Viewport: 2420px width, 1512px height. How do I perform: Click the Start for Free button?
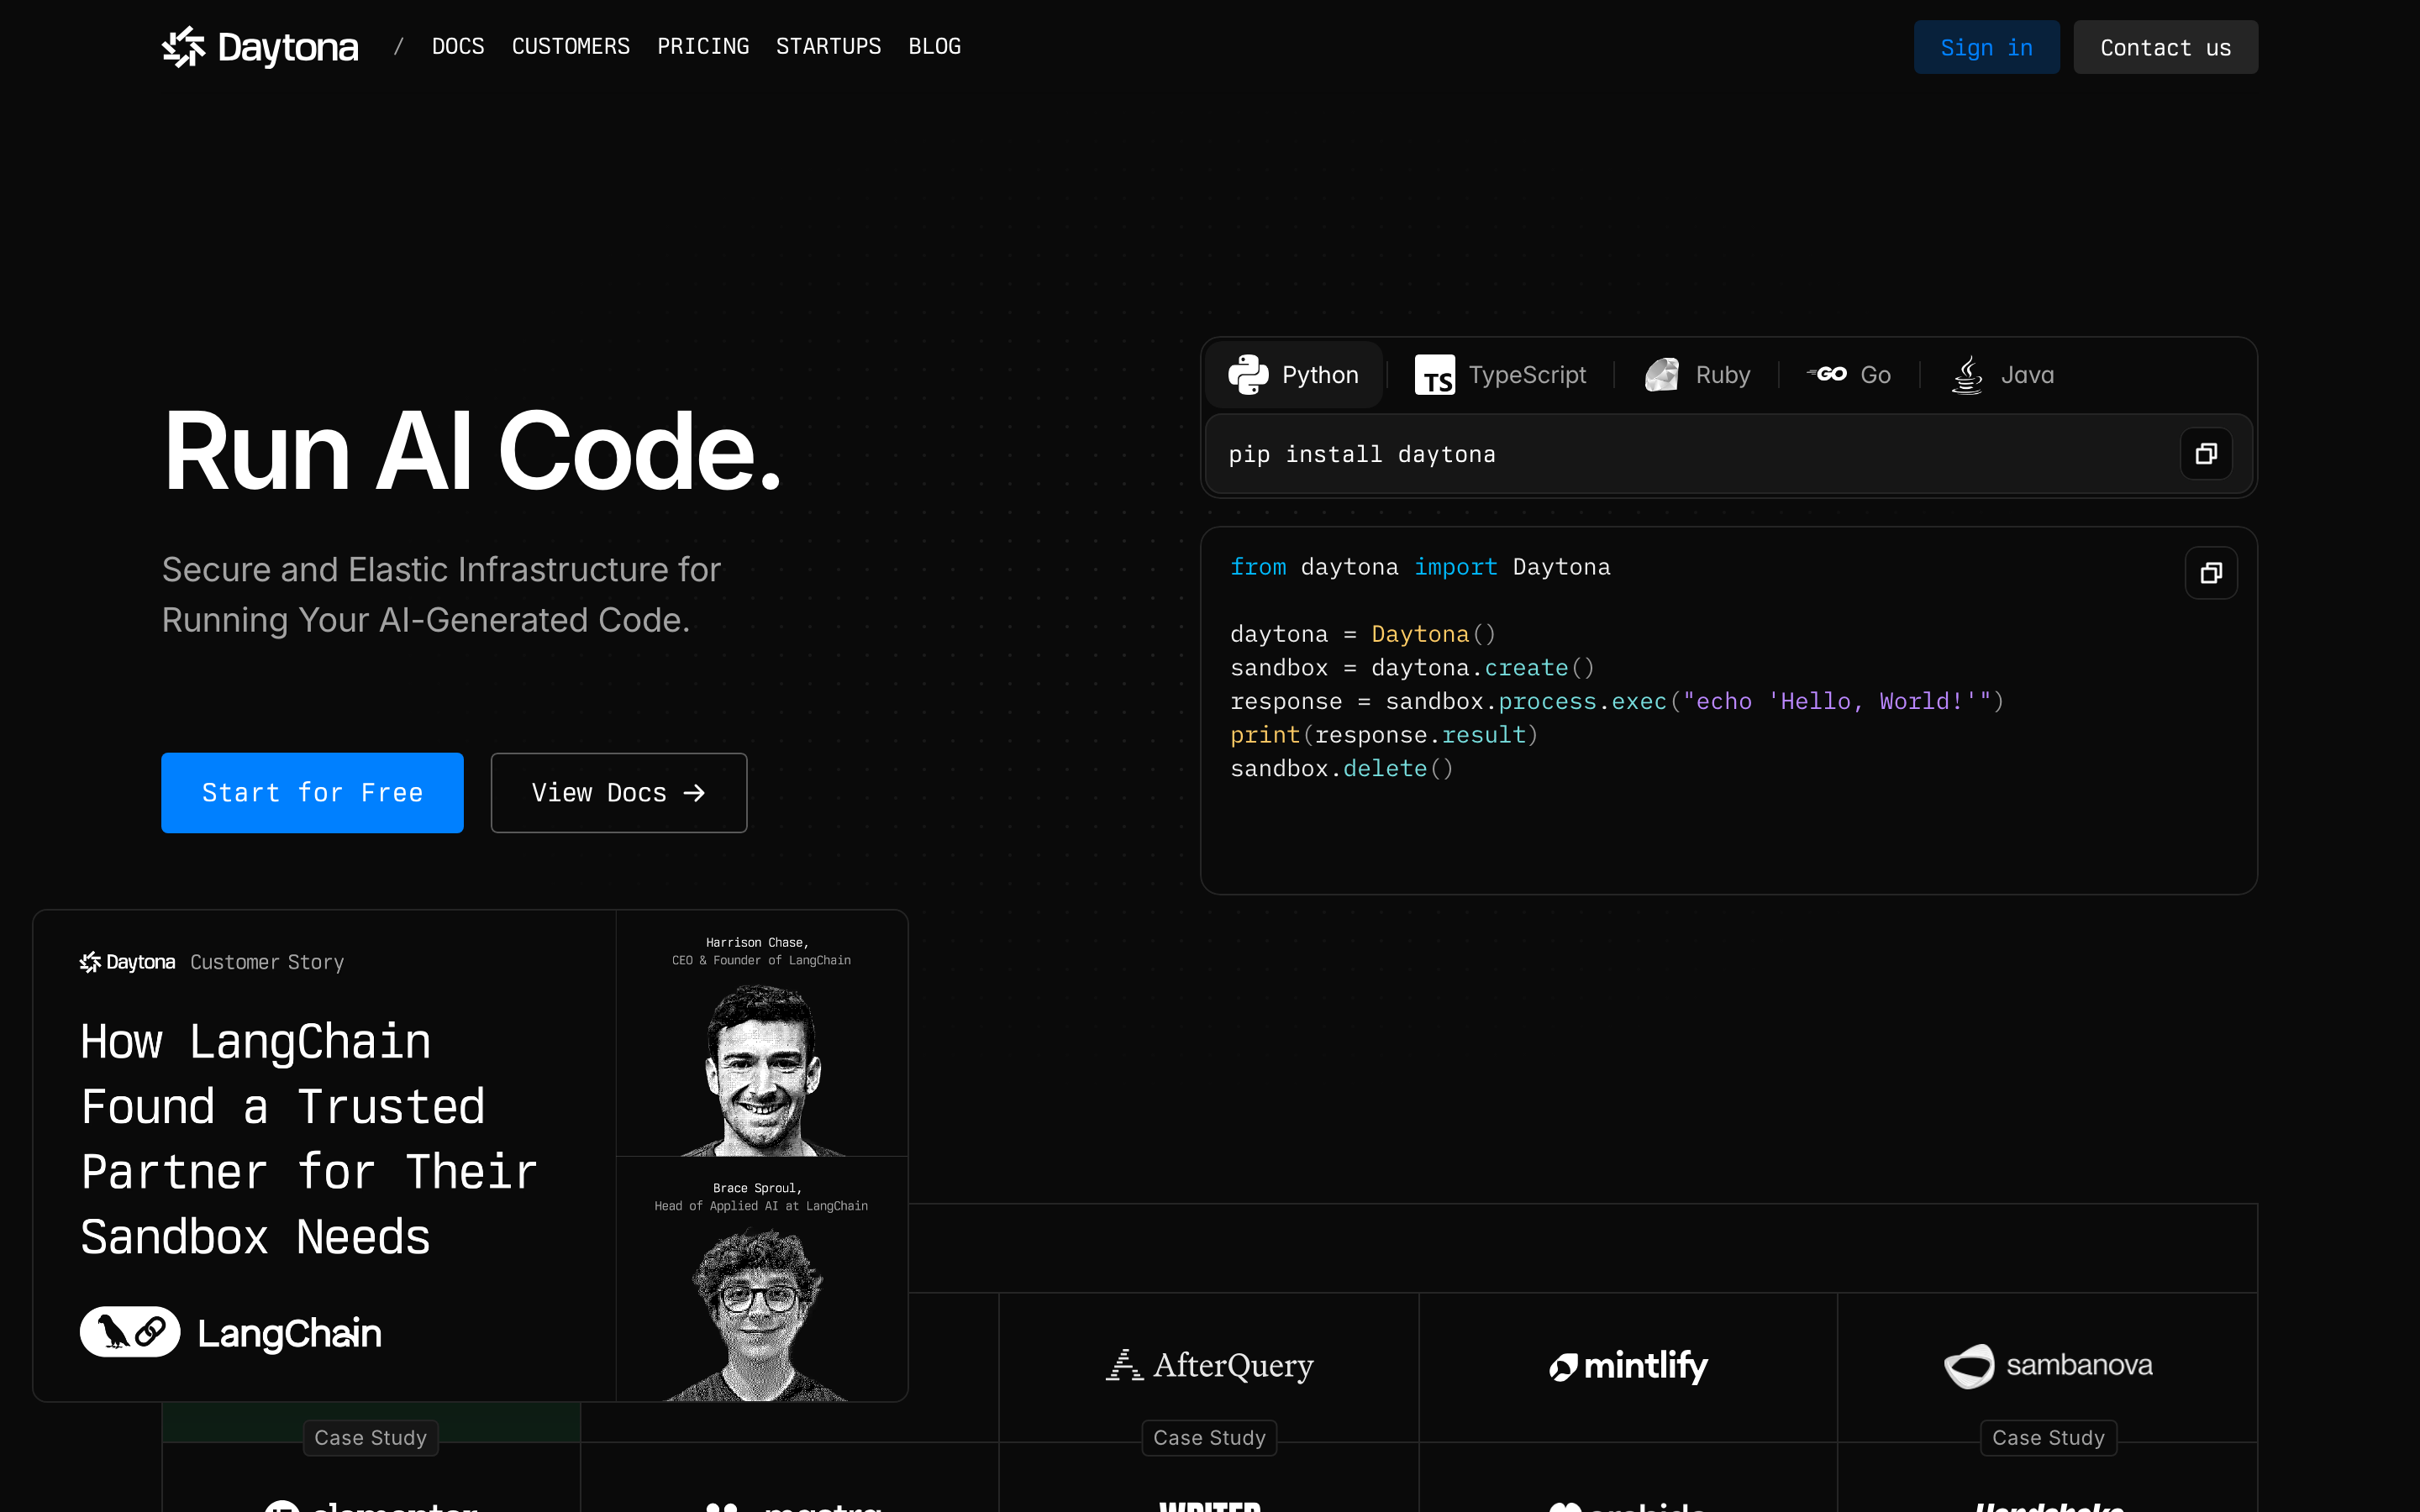tap(312, 793)
